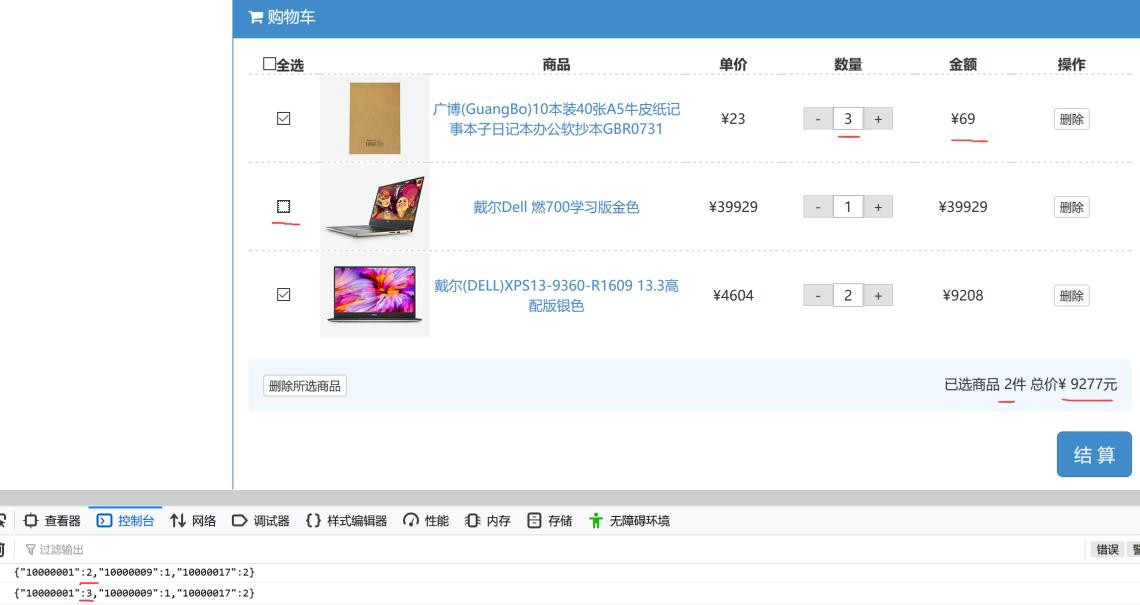
Task: Click the 商品 column header
Action: pyautogui.click(x=556, y=64)
